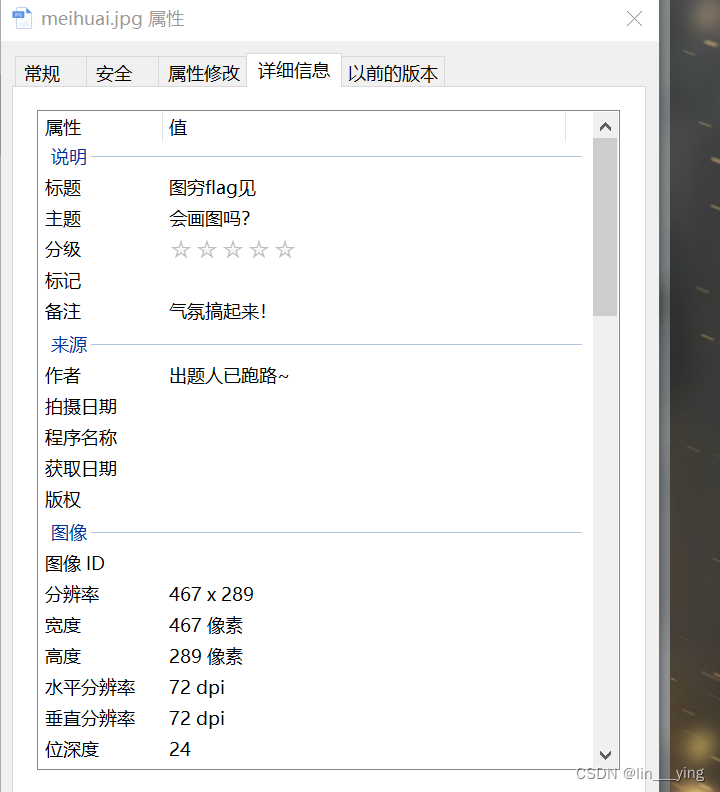Select the 作者 property label
The height and width of the screenshot is (792, 720).
63,376
